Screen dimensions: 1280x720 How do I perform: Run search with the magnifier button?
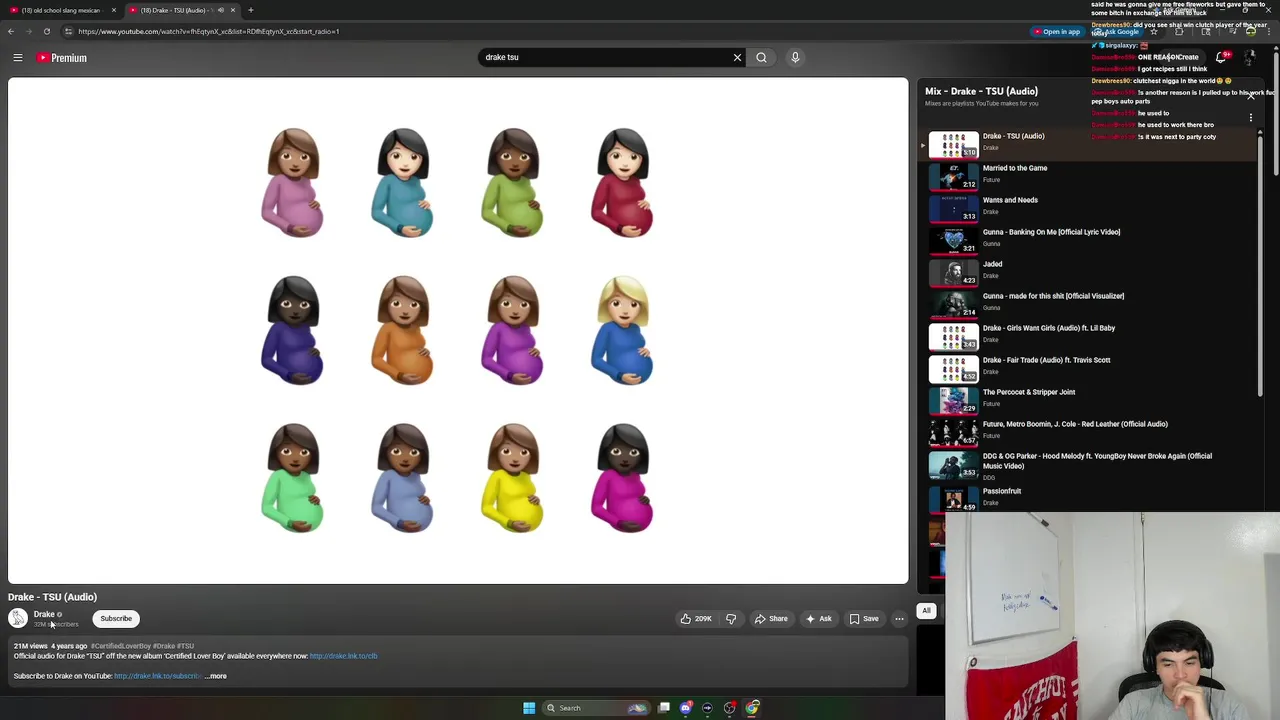761,57
